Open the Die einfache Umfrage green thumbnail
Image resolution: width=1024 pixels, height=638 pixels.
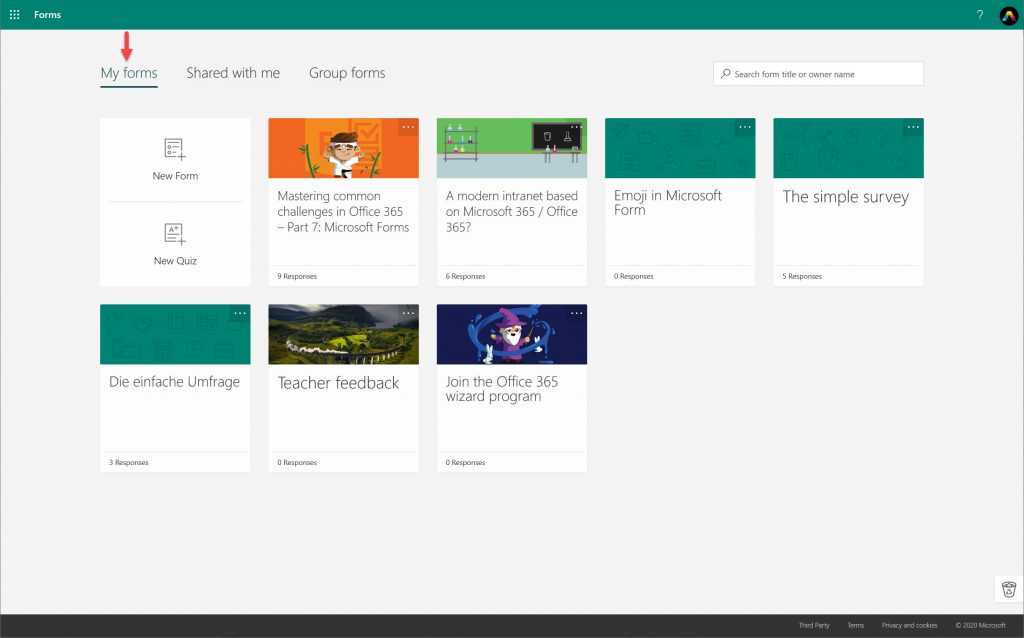point(175,334)
